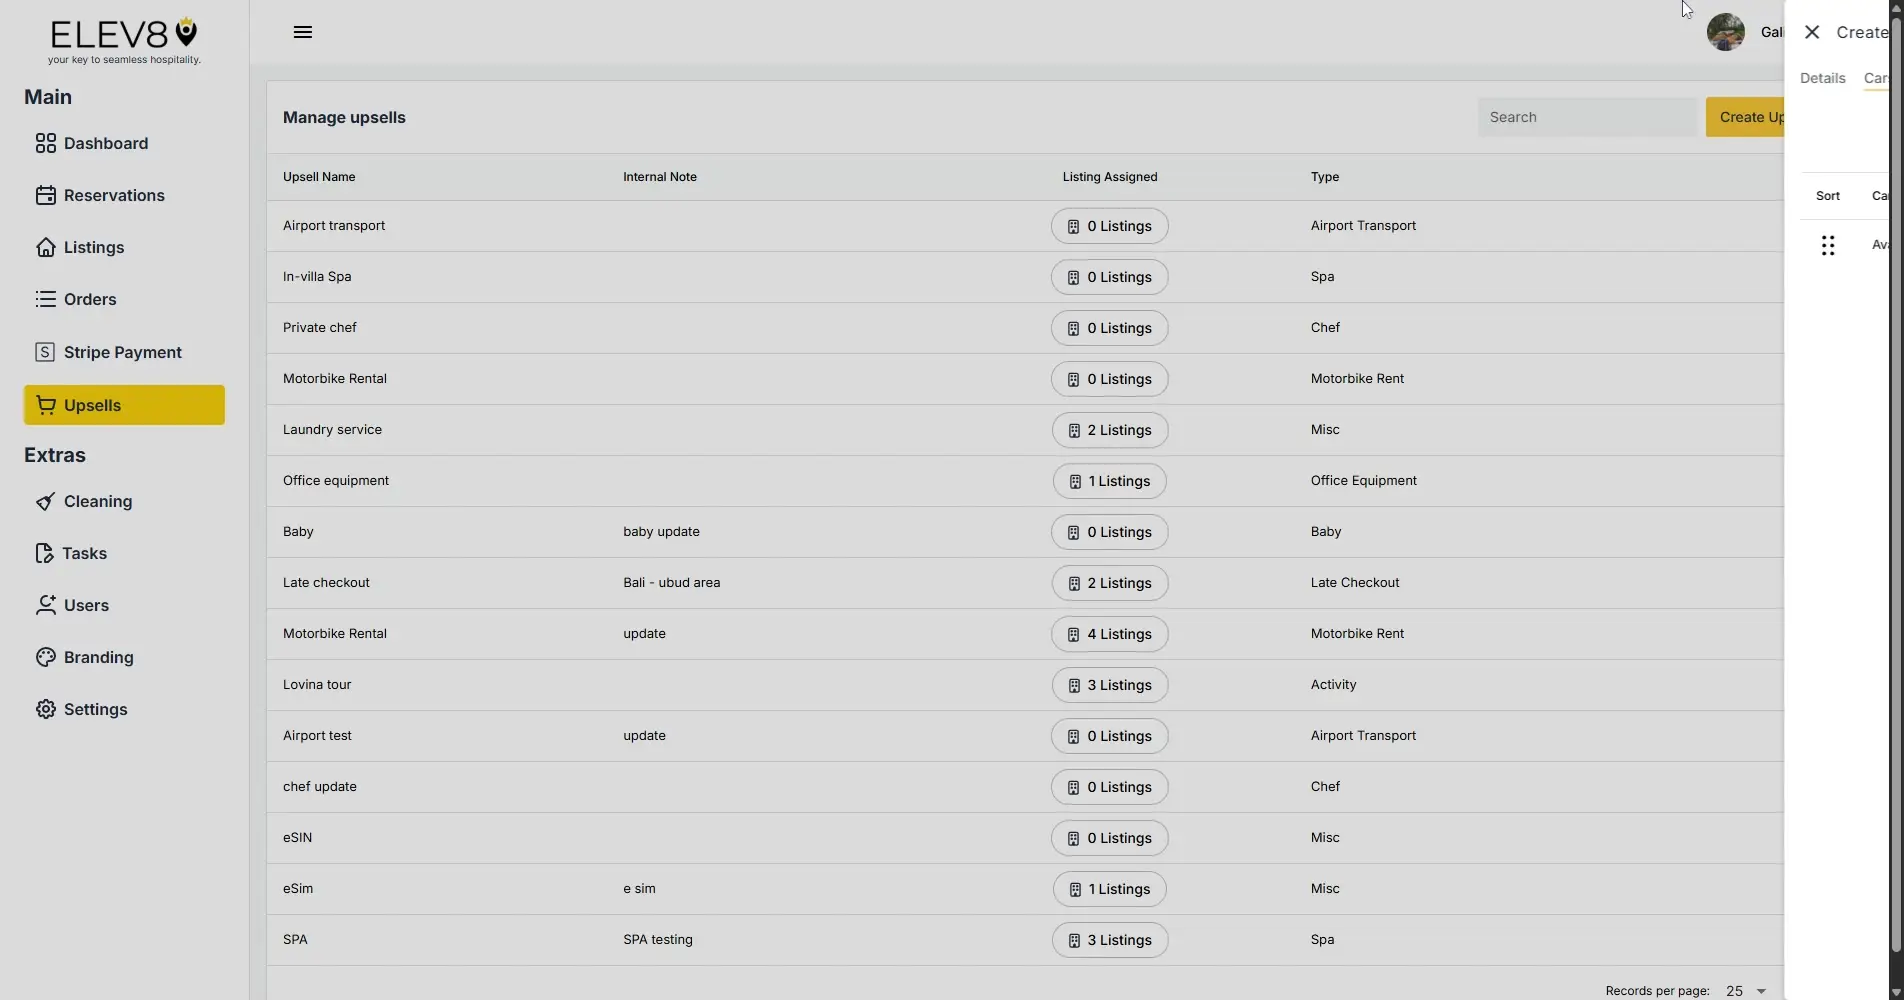Open Listings from the sidebar
This screenshot has width=1904, height=1000.
[93, 247]
